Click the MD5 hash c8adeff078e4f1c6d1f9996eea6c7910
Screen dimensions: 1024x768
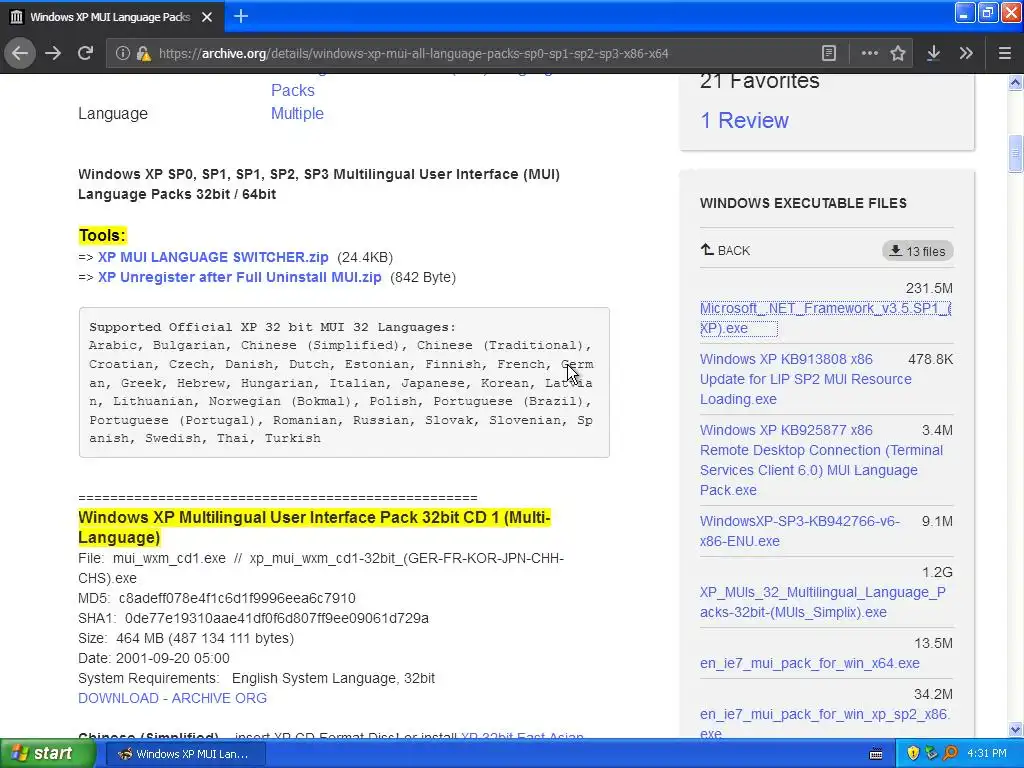coord(237,598)
